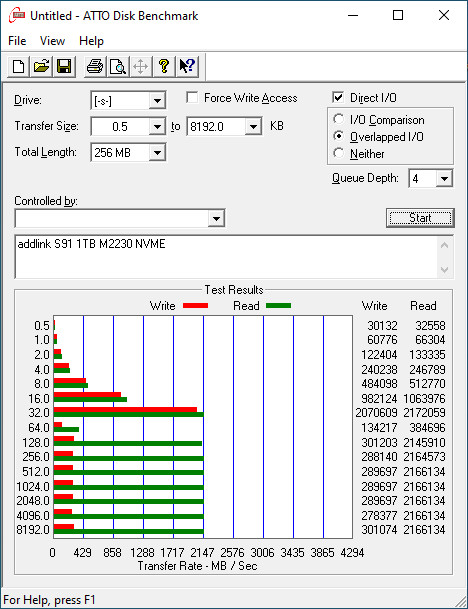Activate the context help arrow-question icon

(187, 66)
